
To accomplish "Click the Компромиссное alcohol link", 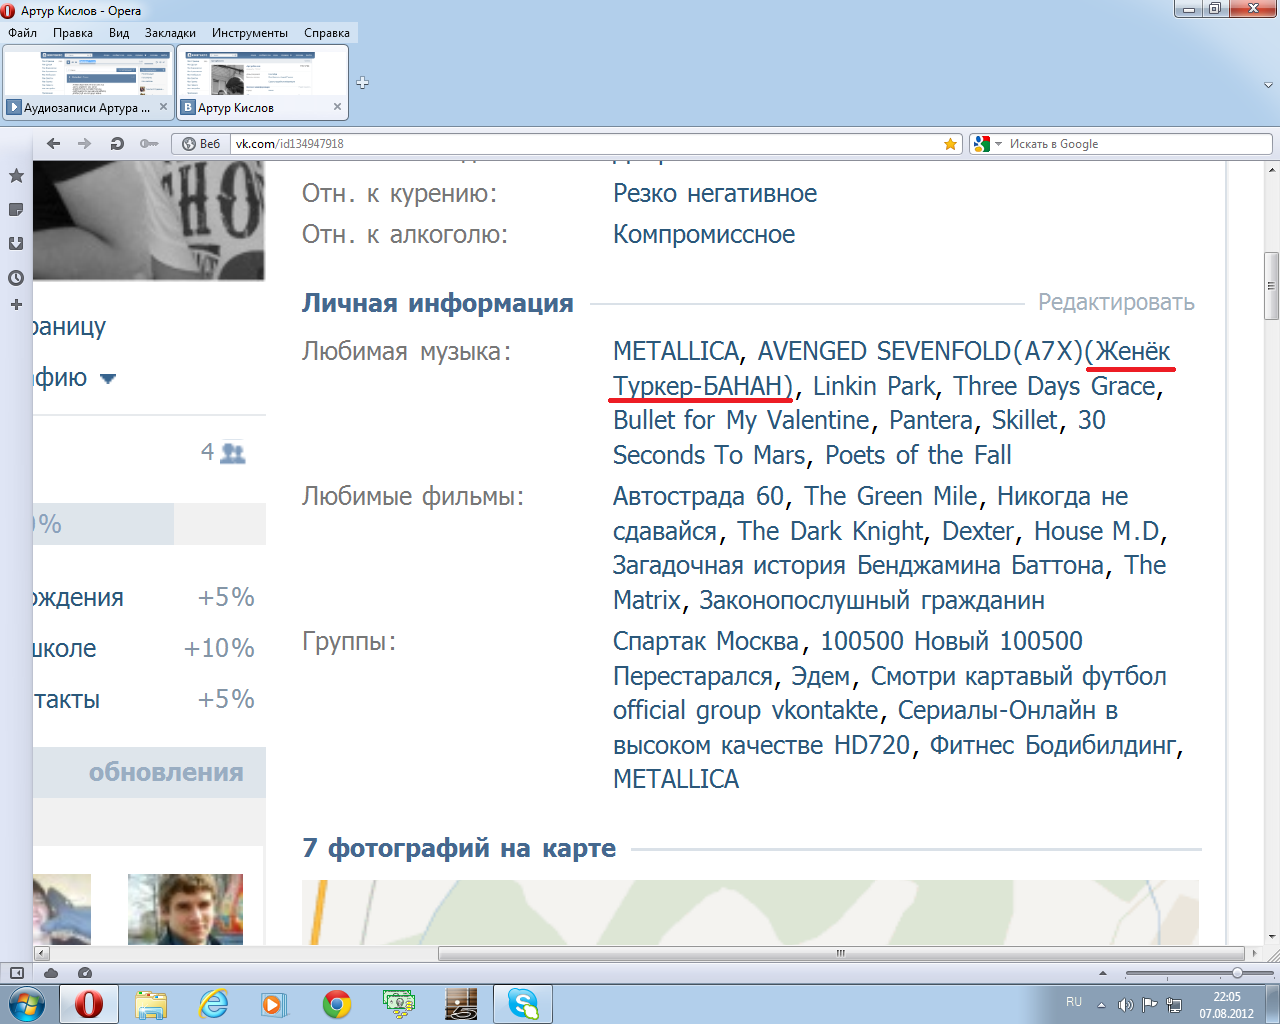I will coord(704,234).
